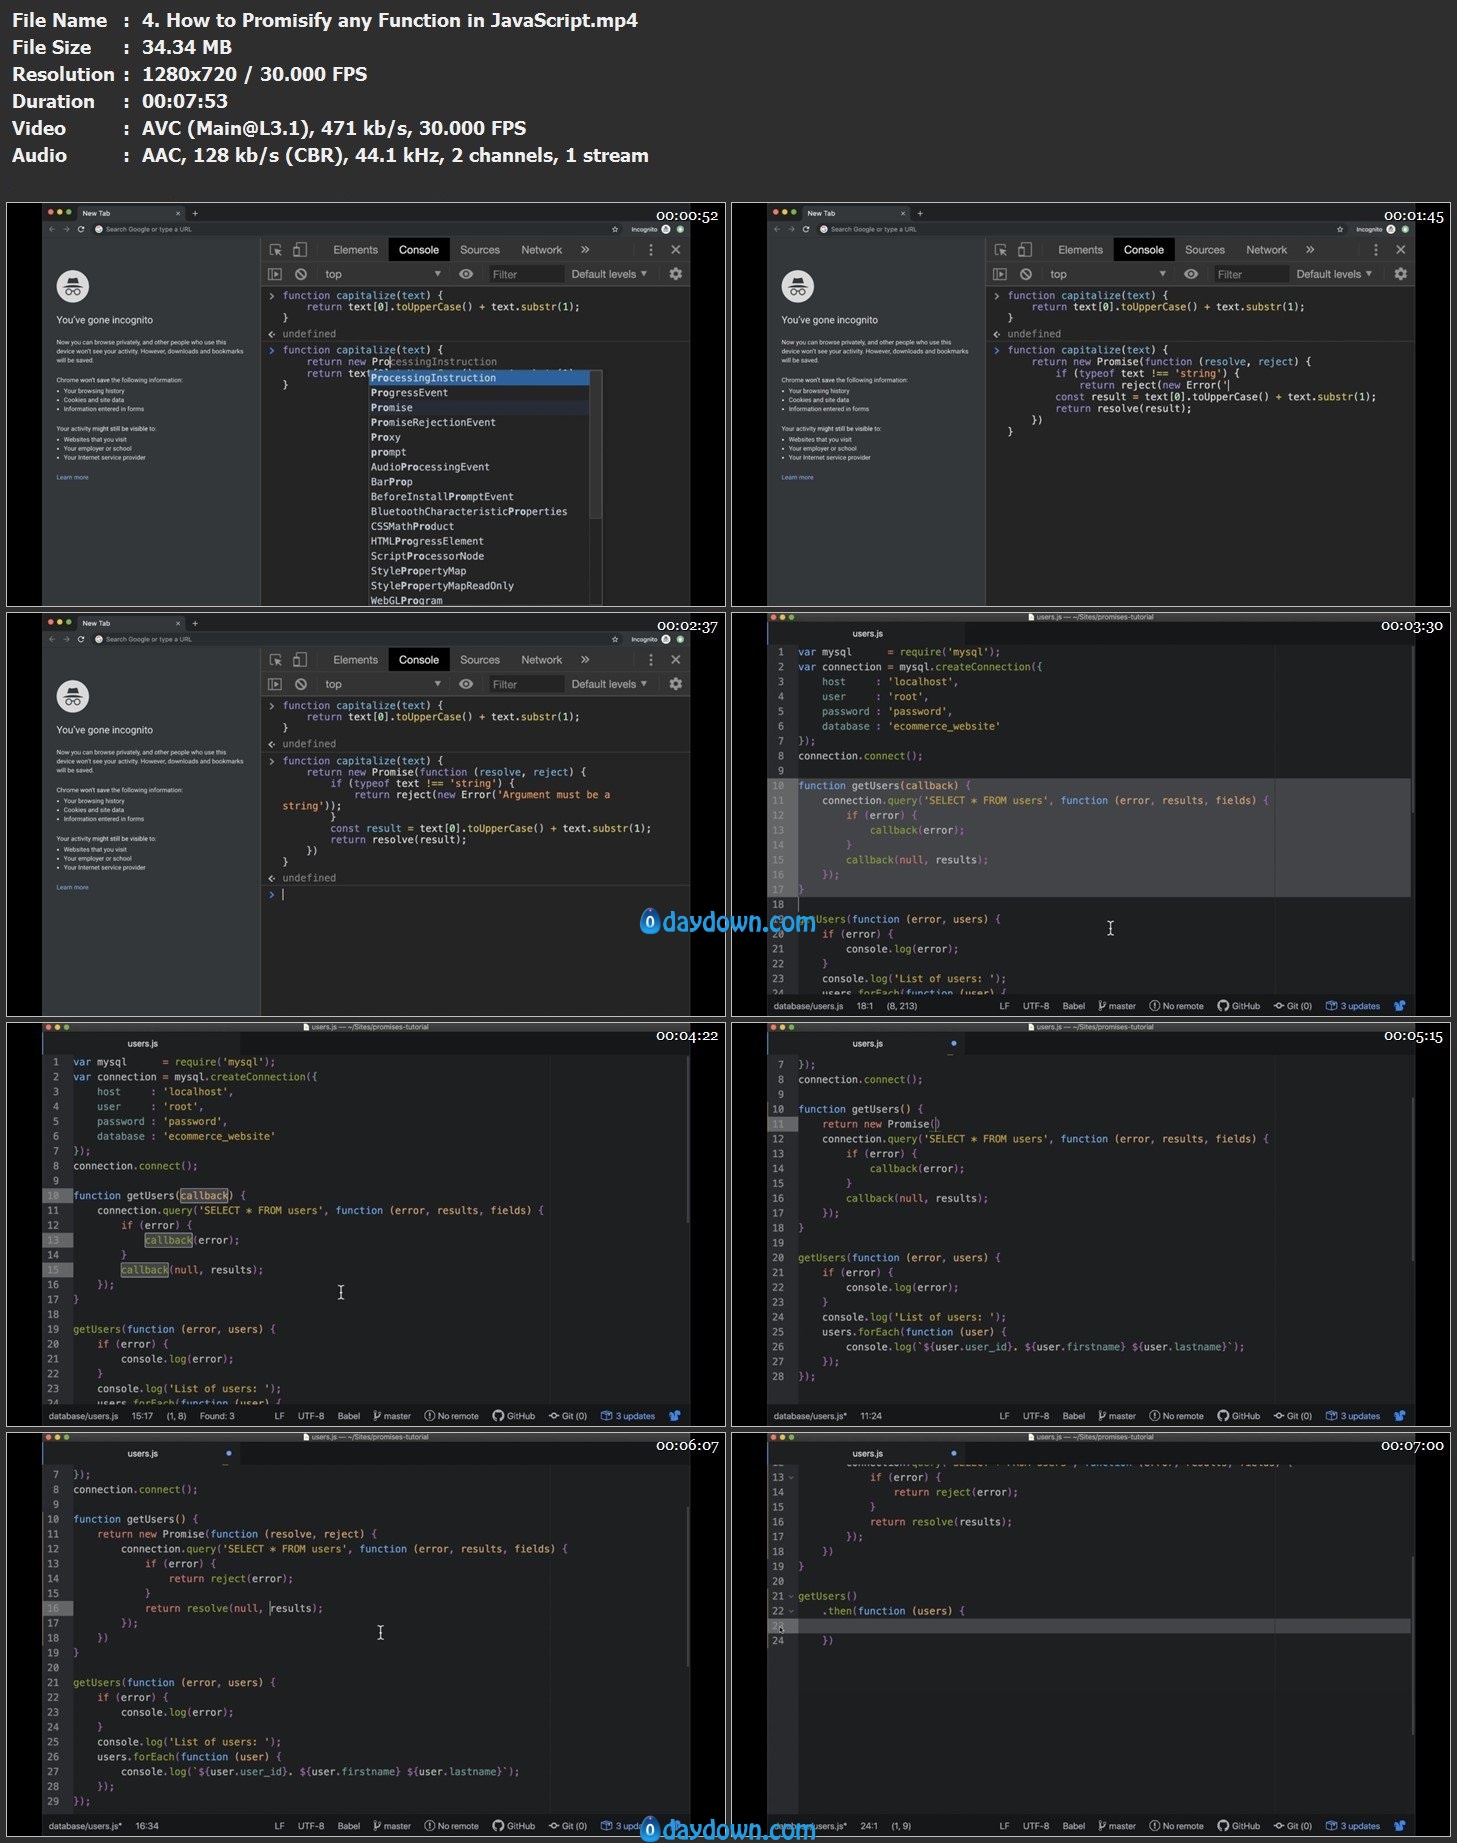This screenshot has width=1457, height=1843.
Task: Click Learn more link in 00:01:45 frame
Action: click(797, 477)
